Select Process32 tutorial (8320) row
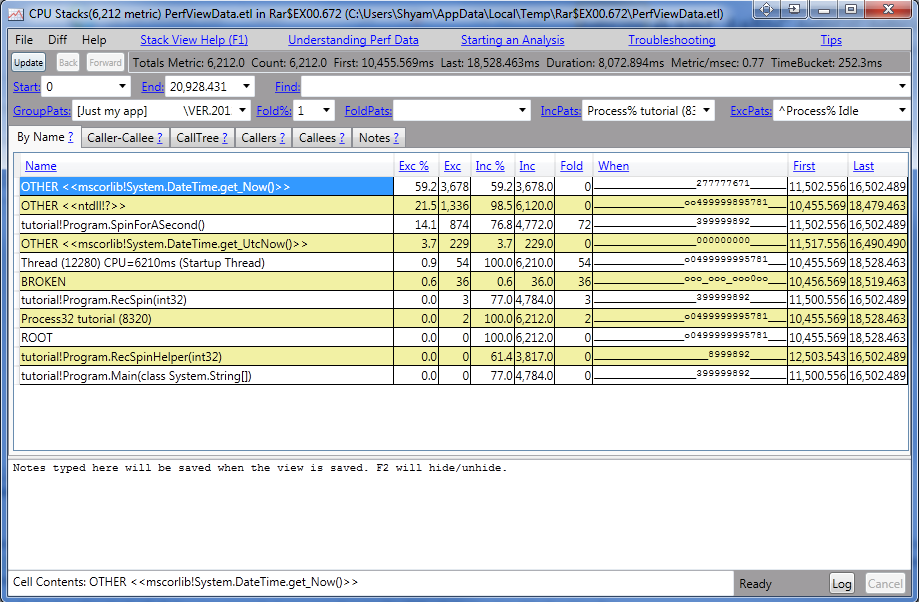The image size is (919, 602). [x=464, y=319]
